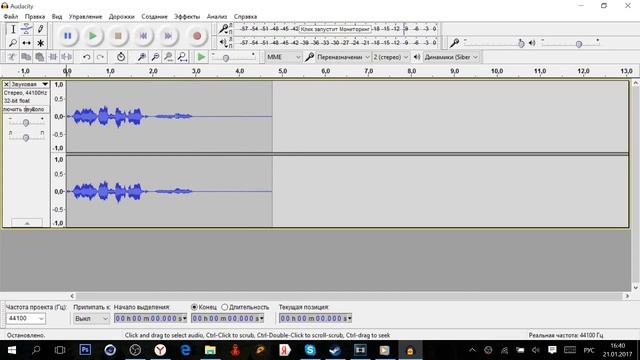This screenshot has height=360, width=640.
Task: Click the red Record button
Action: coord(197,36)
